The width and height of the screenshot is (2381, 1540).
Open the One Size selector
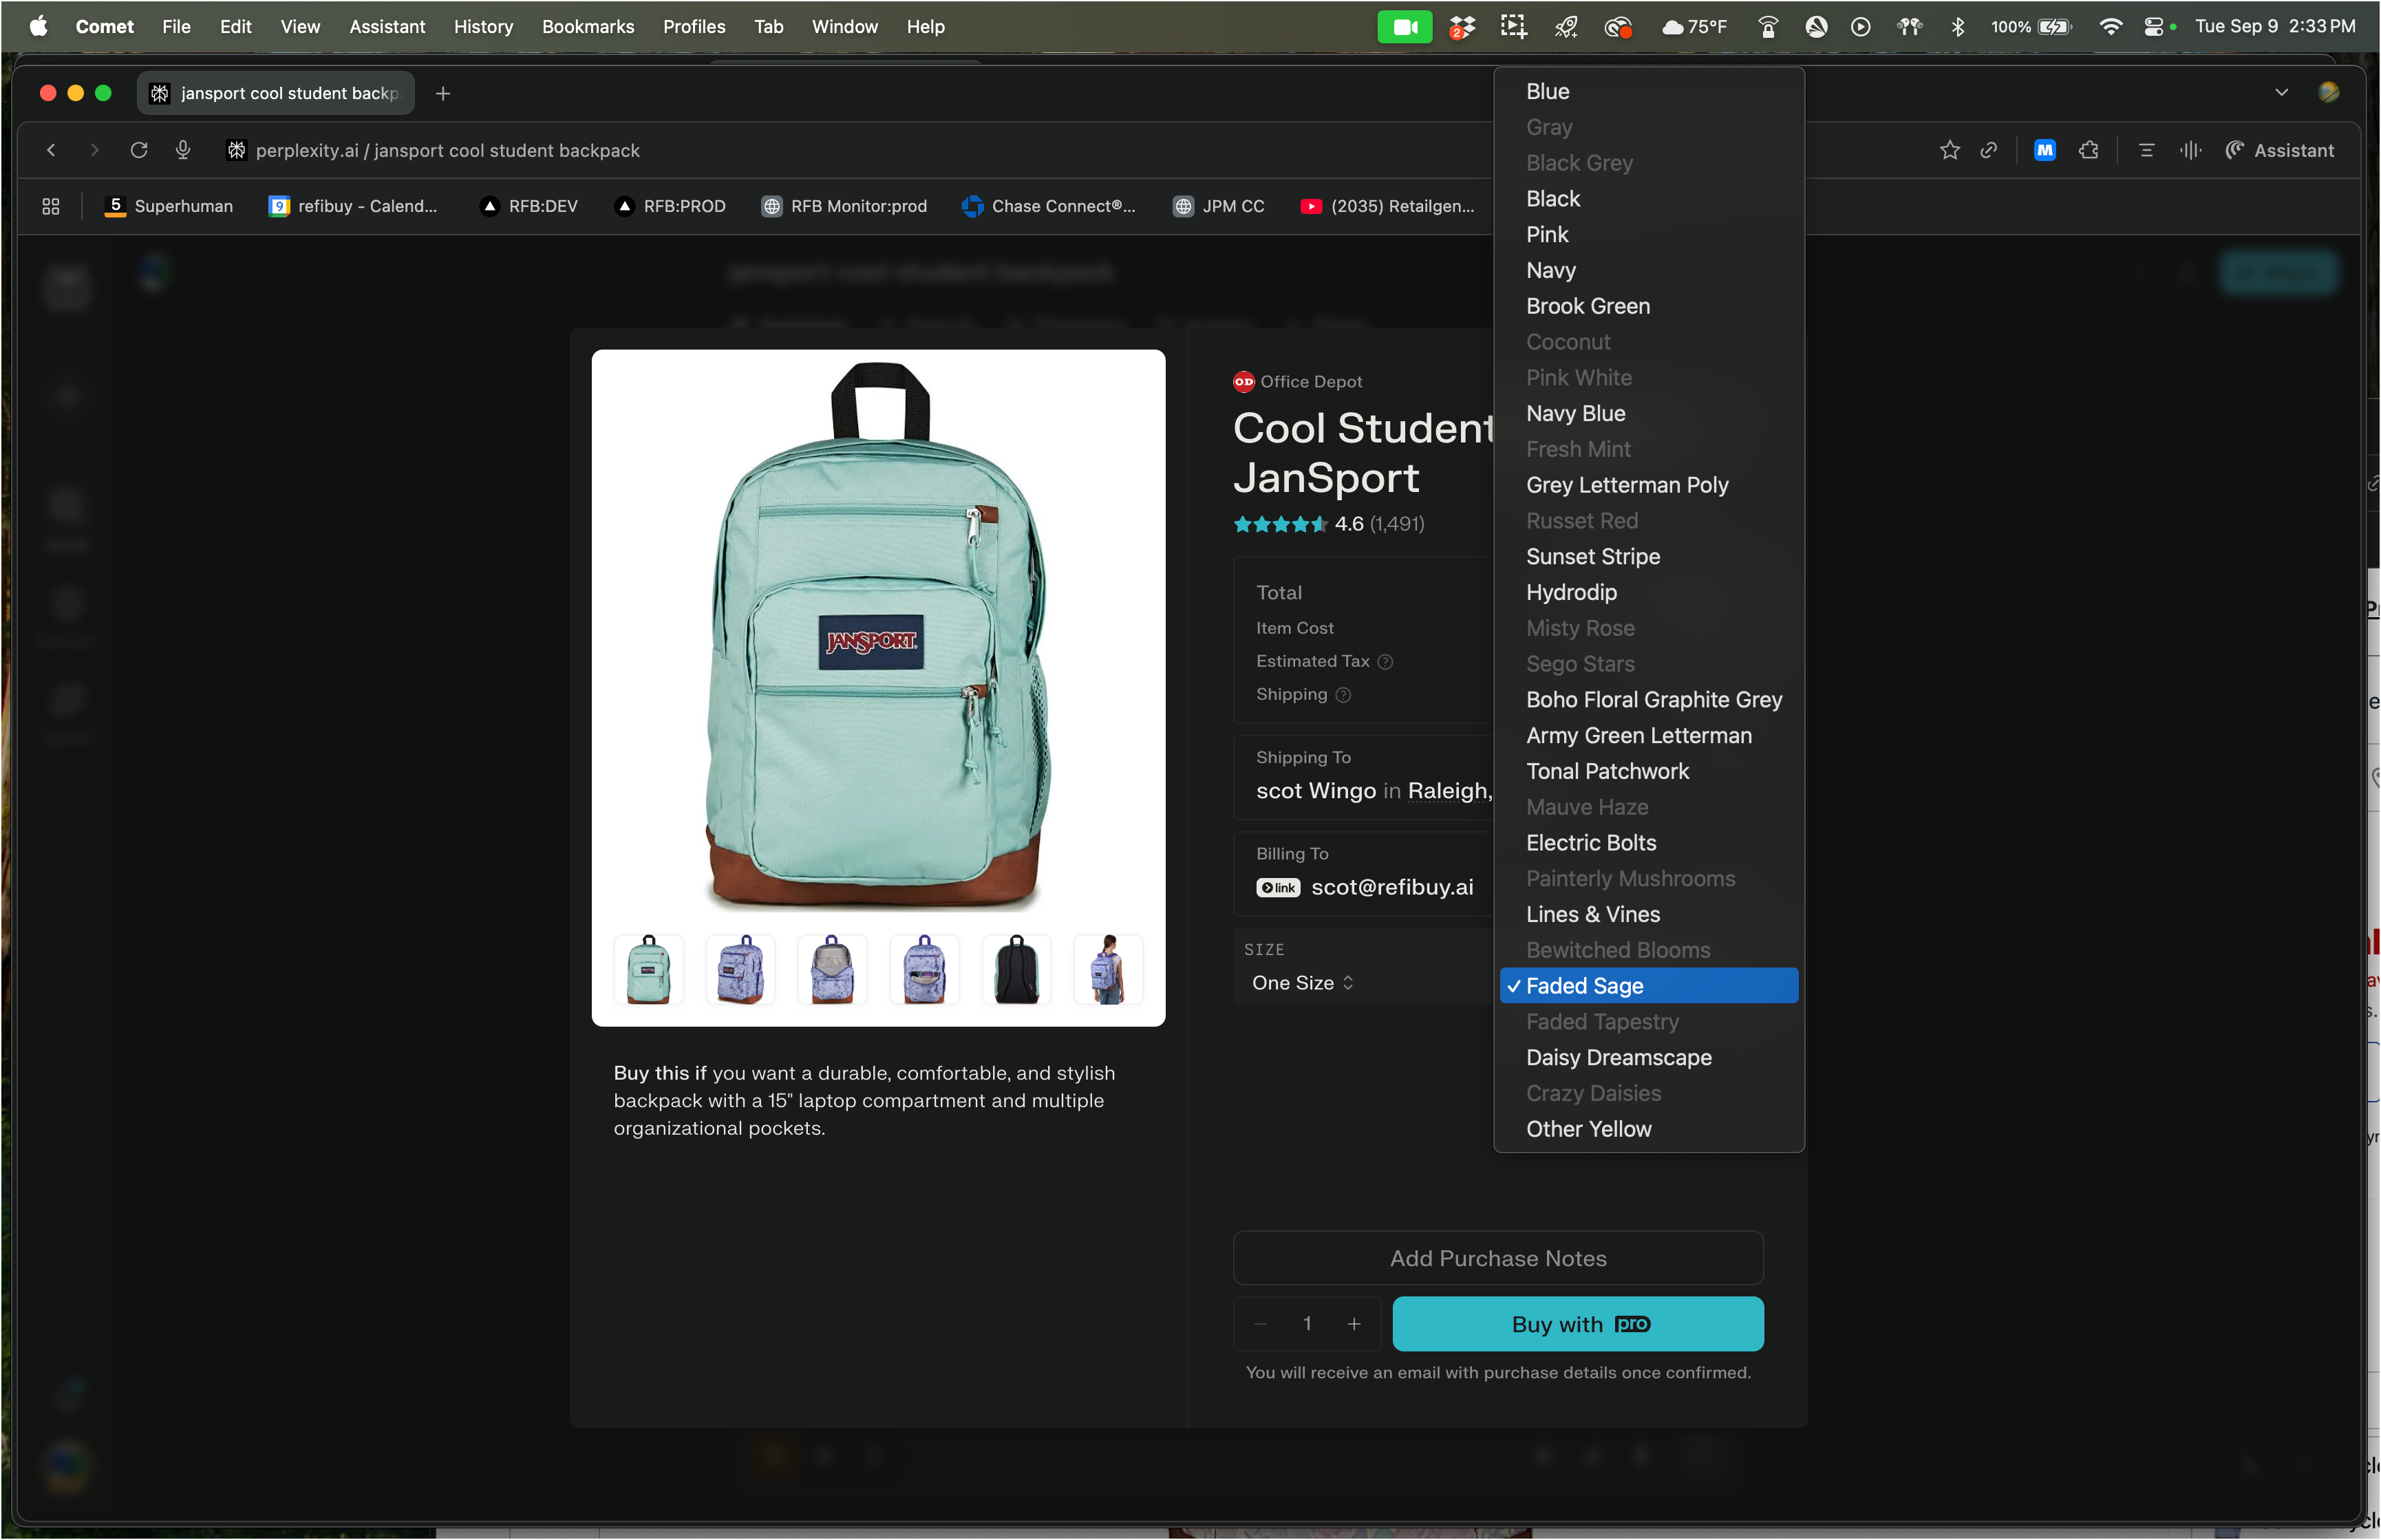pos(1302,983)
